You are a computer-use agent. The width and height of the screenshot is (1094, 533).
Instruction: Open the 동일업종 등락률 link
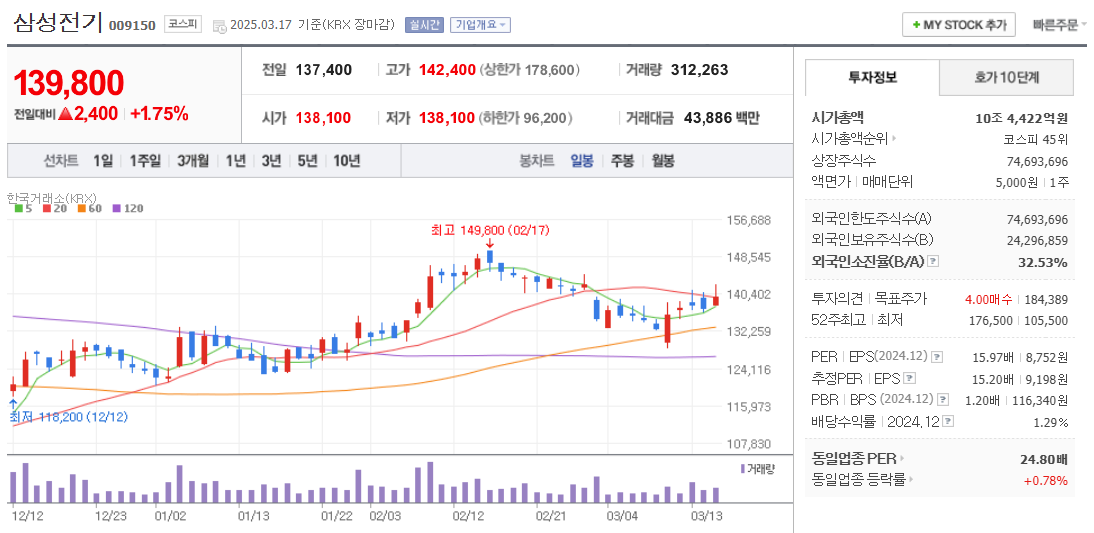pyautogui.click(x=859, y=480)
